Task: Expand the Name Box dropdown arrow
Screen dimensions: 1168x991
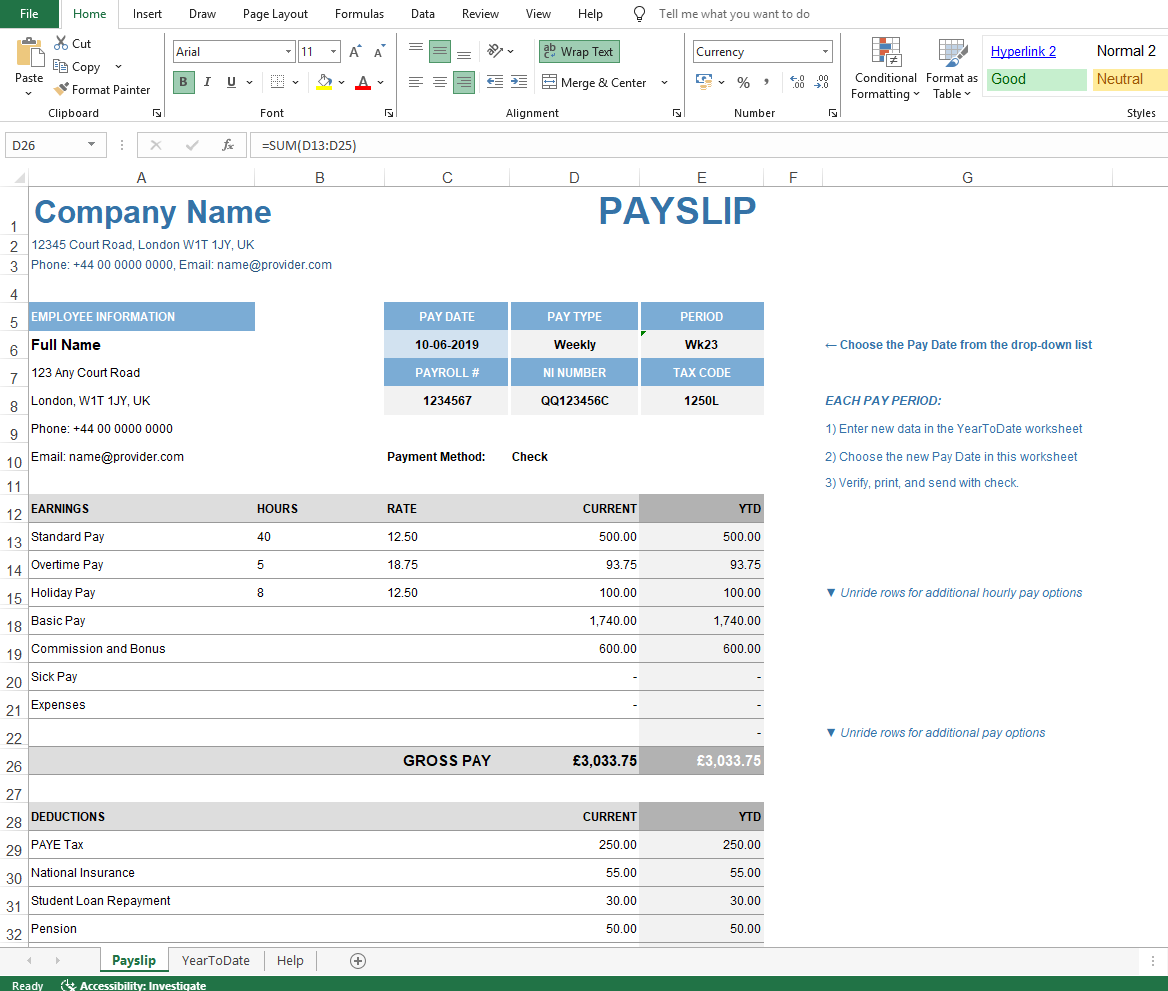Action: [x=92, y=145]
